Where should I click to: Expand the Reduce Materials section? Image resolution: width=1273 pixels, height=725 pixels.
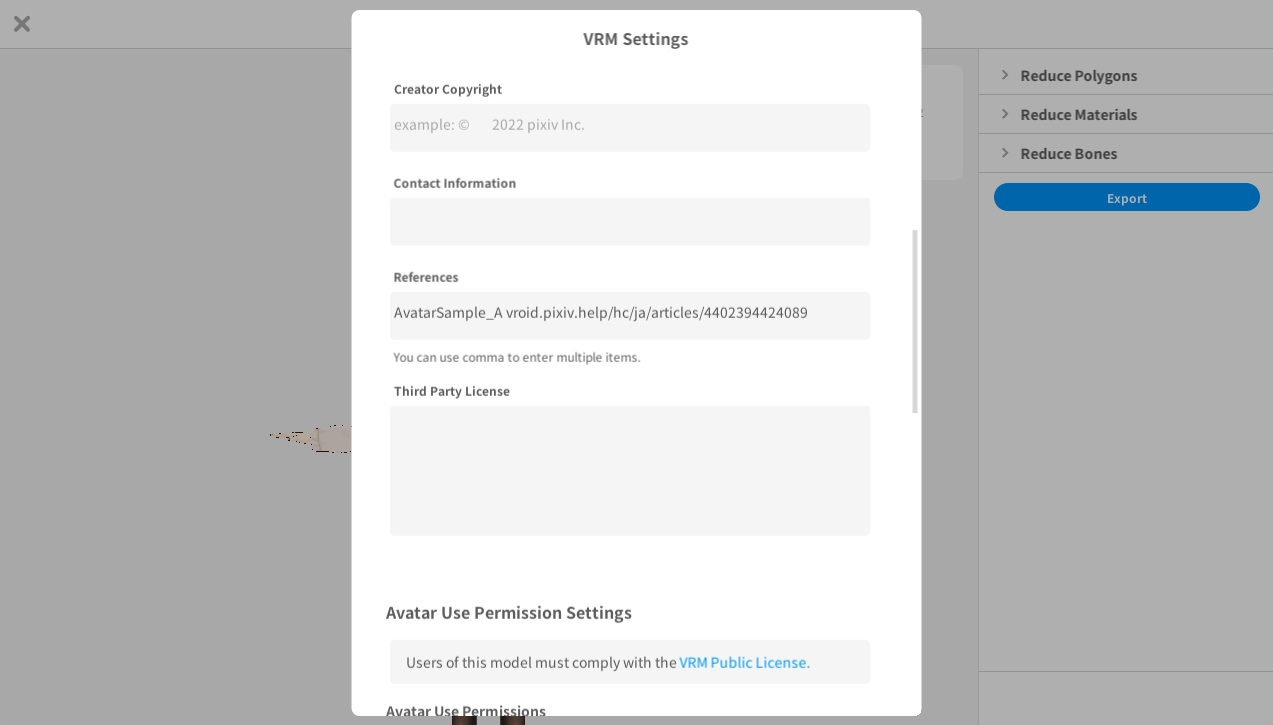tap(1126, 114)
